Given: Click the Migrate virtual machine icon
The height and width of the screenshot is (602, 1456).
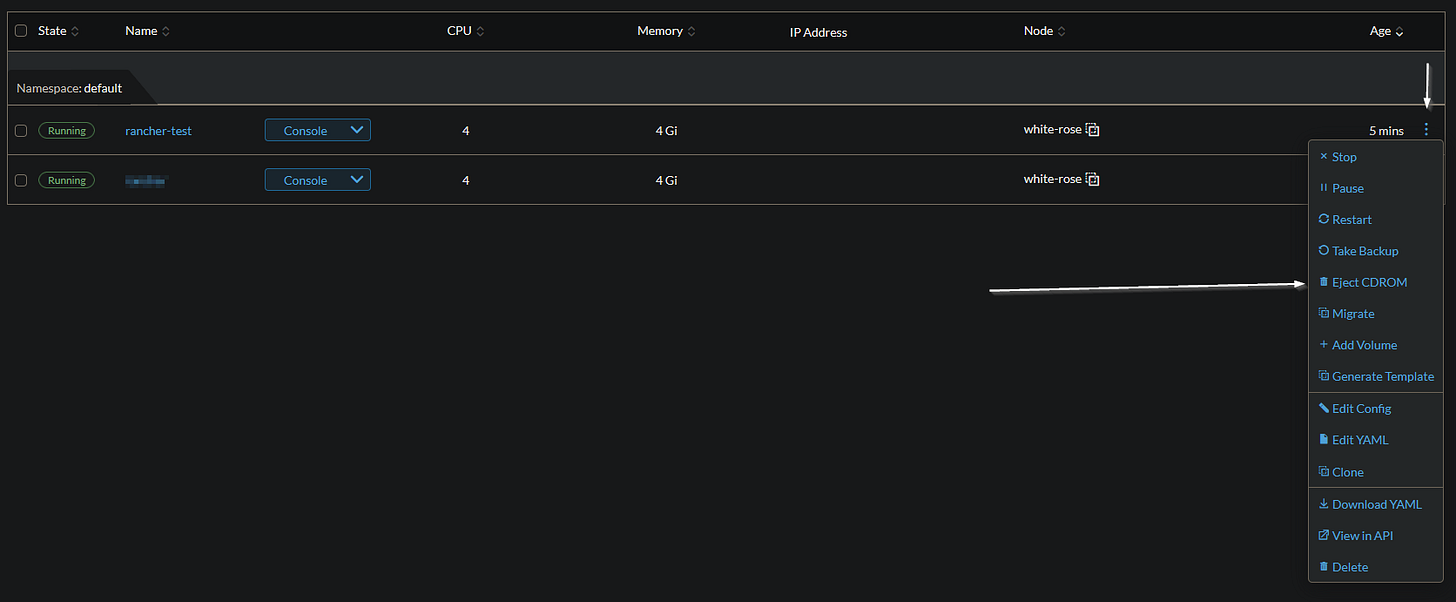Looking at the screenshot, I should click(x=1322, y=313).
